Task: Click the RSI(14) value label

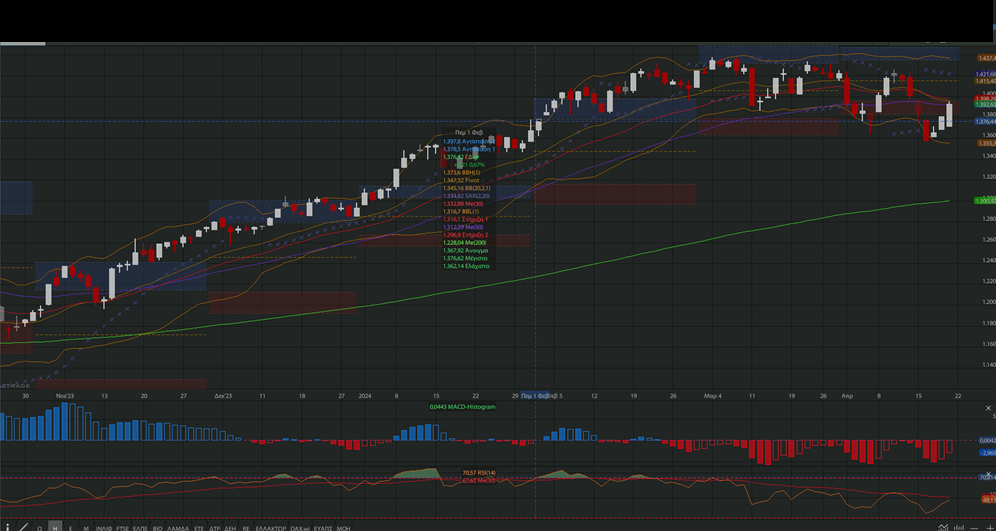Action: click(479, 473)
